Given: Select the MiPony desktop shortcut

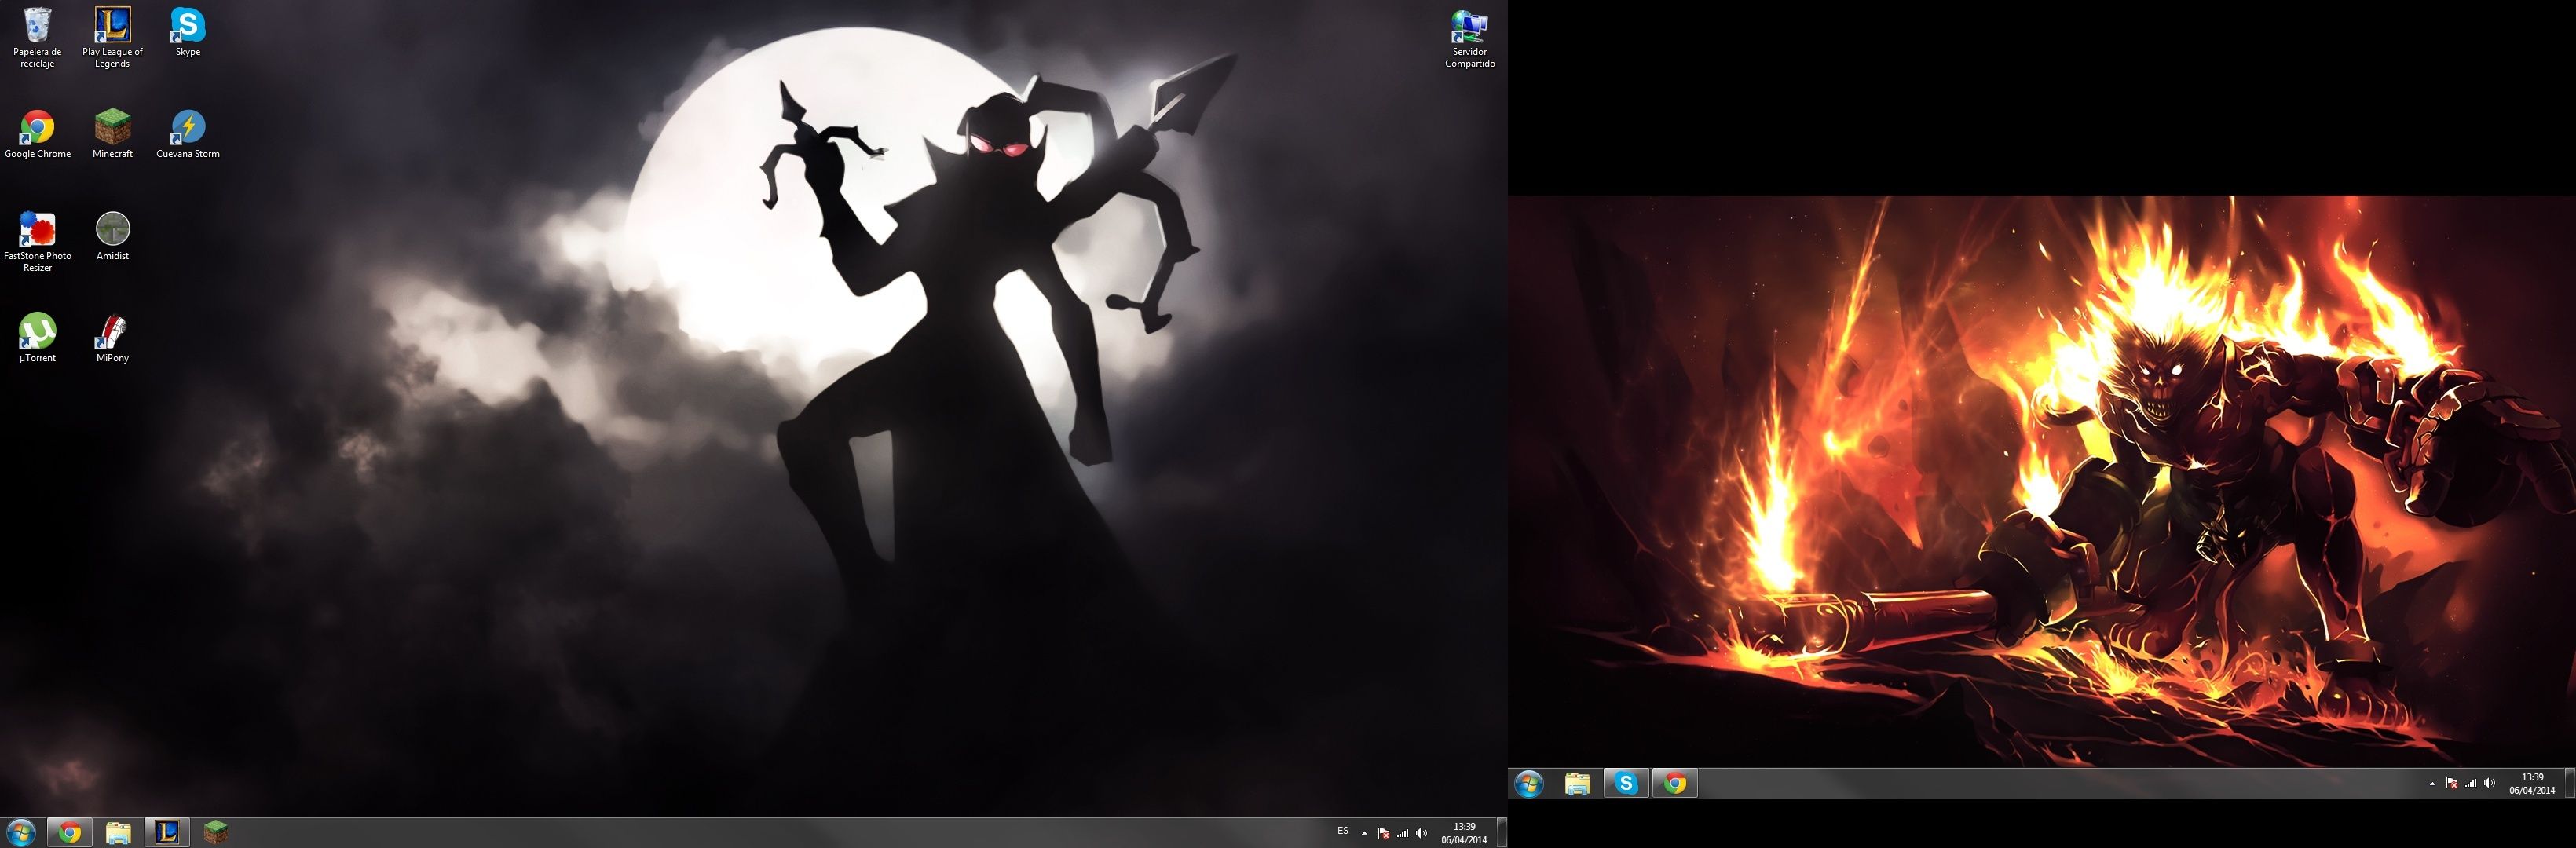Looking at the screenshot, I should (113, 338).
